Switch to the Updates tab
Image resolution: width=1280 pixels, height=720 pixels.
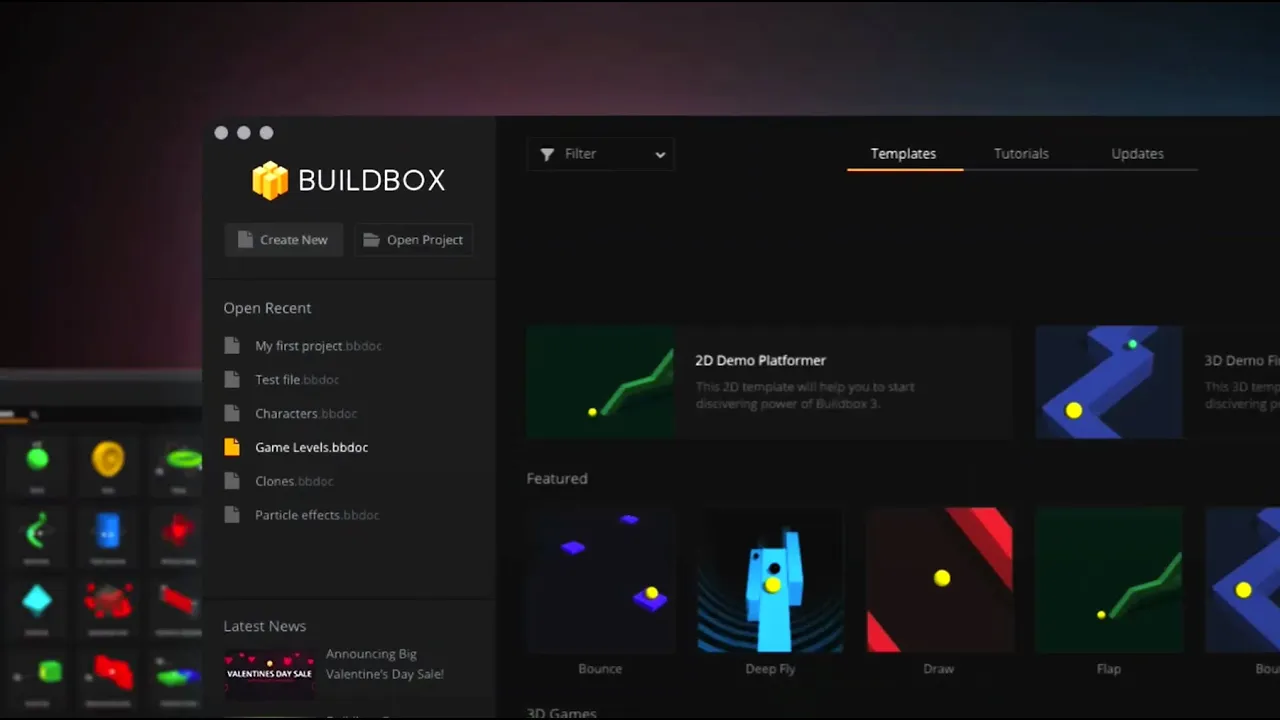tap(1137, 154)
